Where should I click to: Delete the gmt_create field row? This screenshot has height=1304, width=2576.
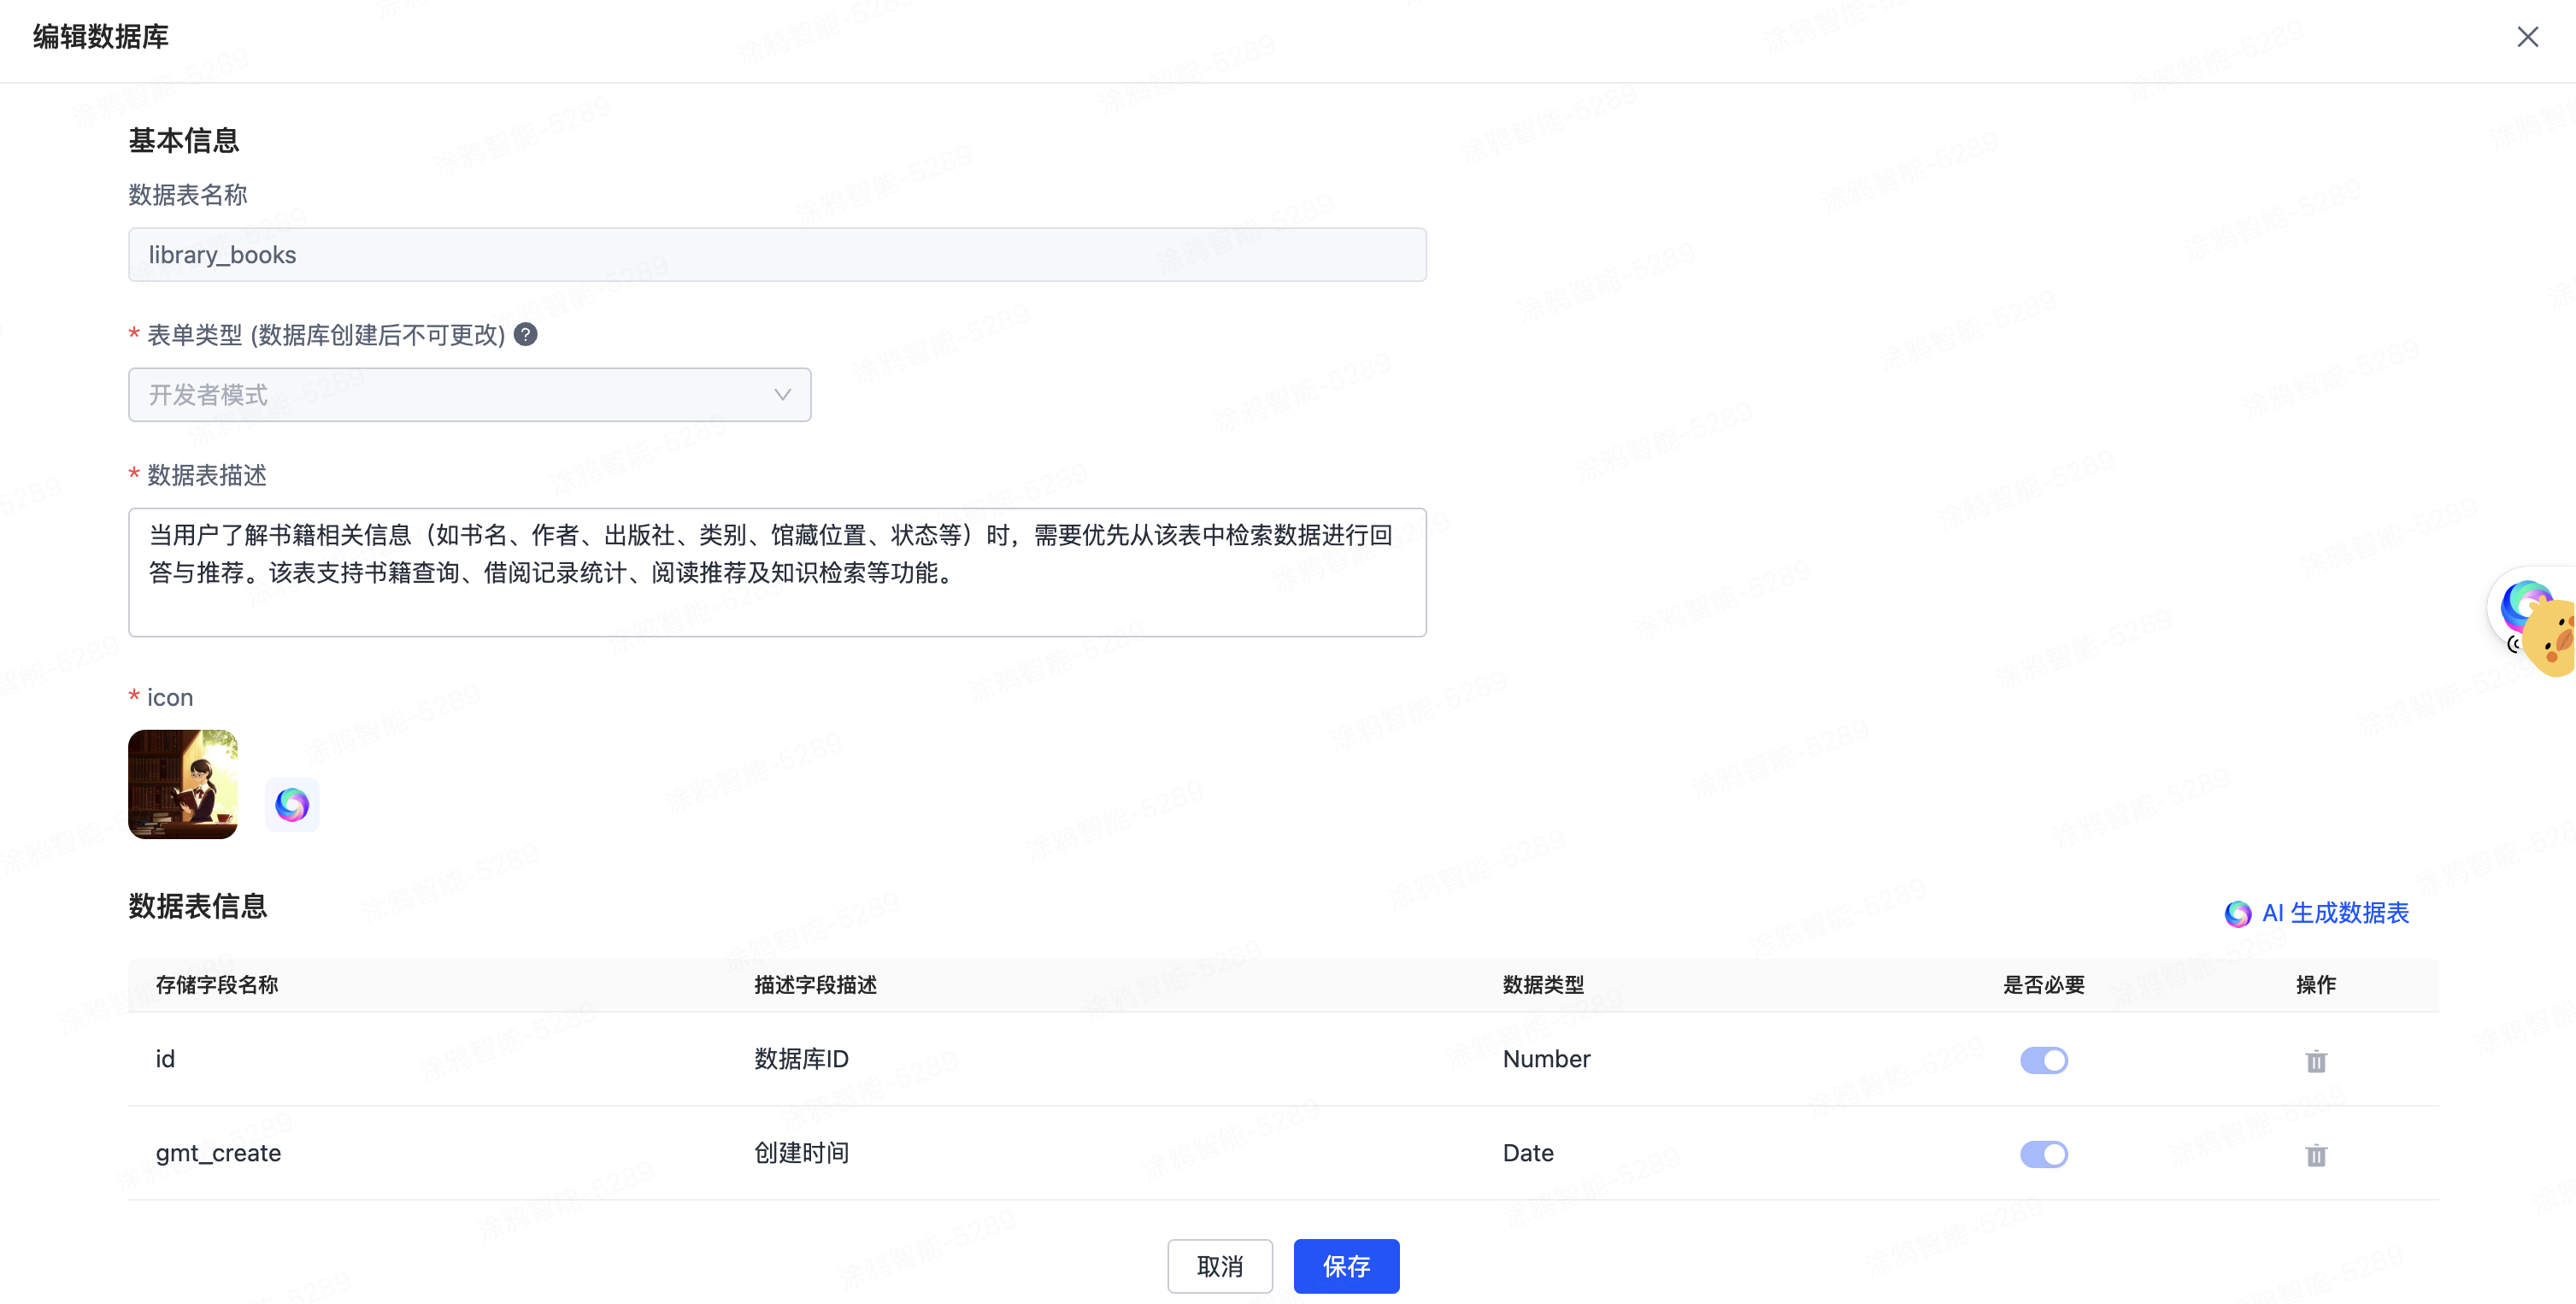[x=2316, y=1155]
